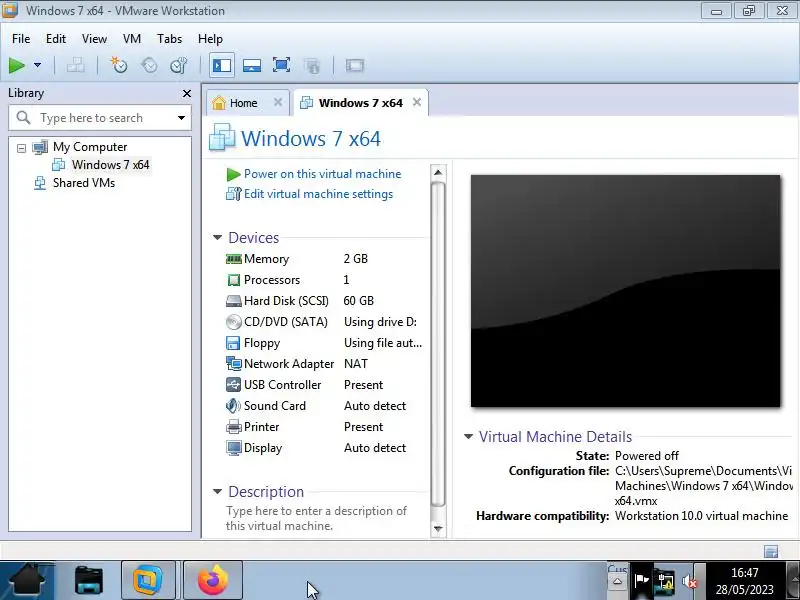800x600 pixels.
Task: Click the USB Controller icon
Action: [x=234, y=385]
